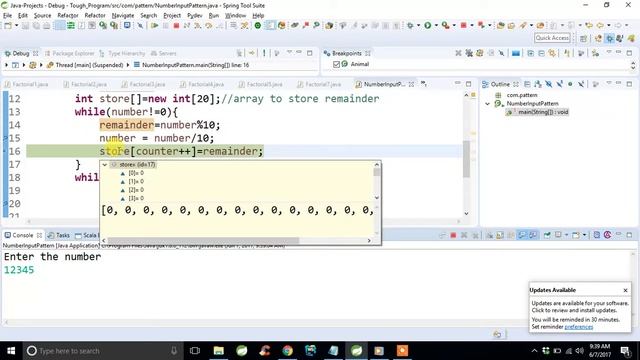Click the Terminate icon in Console toolbar
This screenshot has width=640, height=360.
pos(453,235)
